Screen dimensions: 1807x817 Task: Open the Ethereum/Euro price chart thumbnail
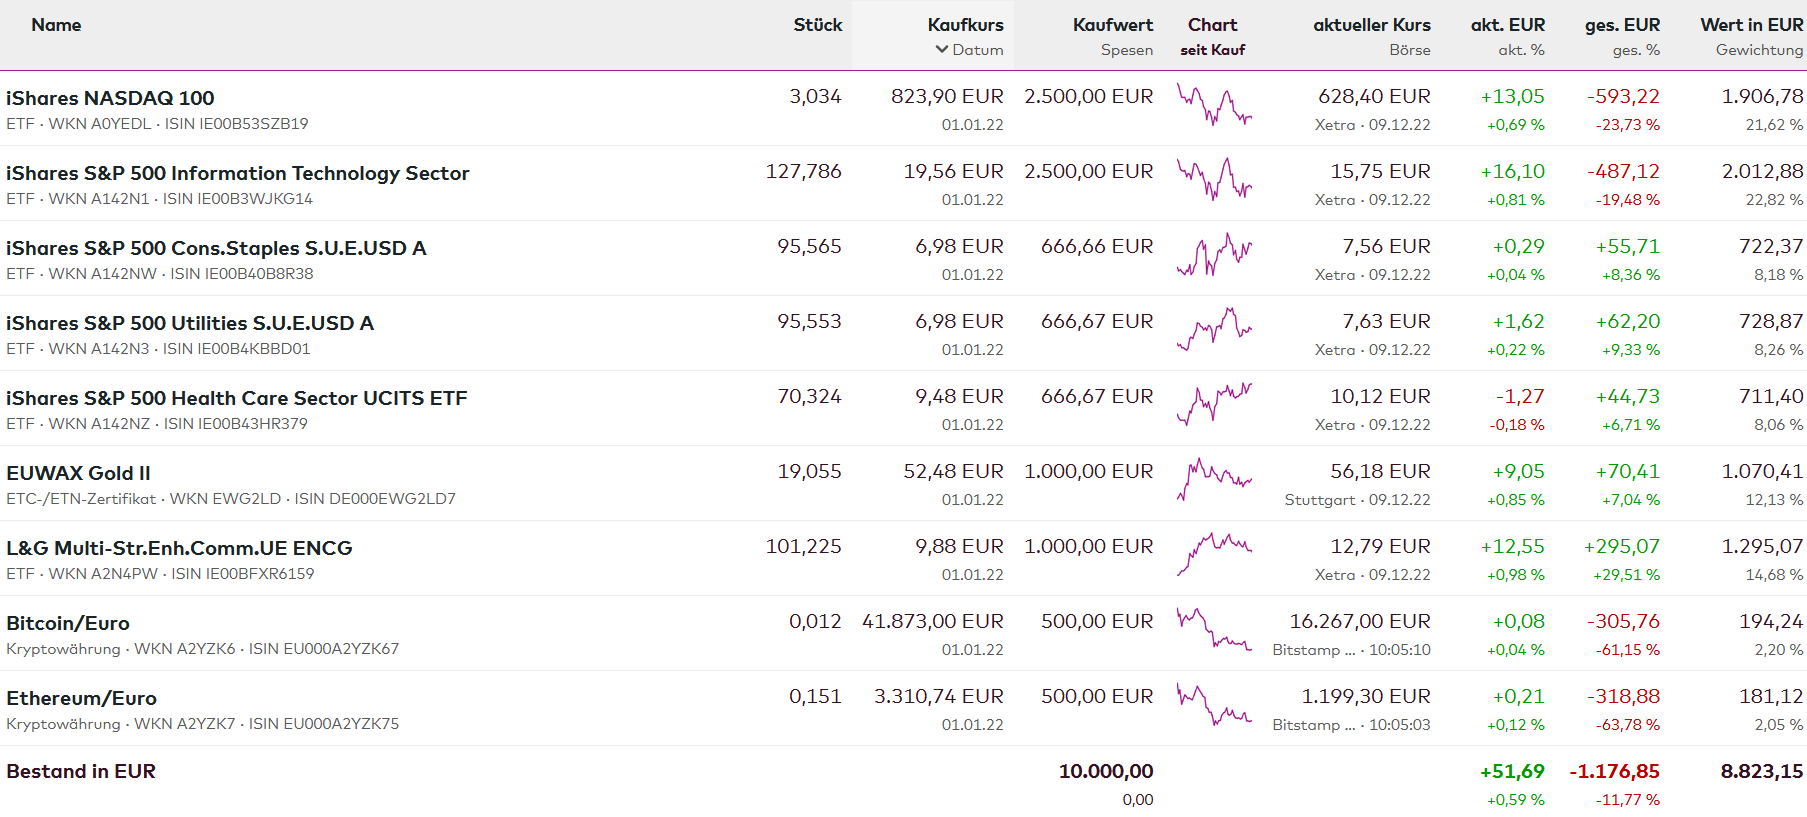click(1214, 704)
